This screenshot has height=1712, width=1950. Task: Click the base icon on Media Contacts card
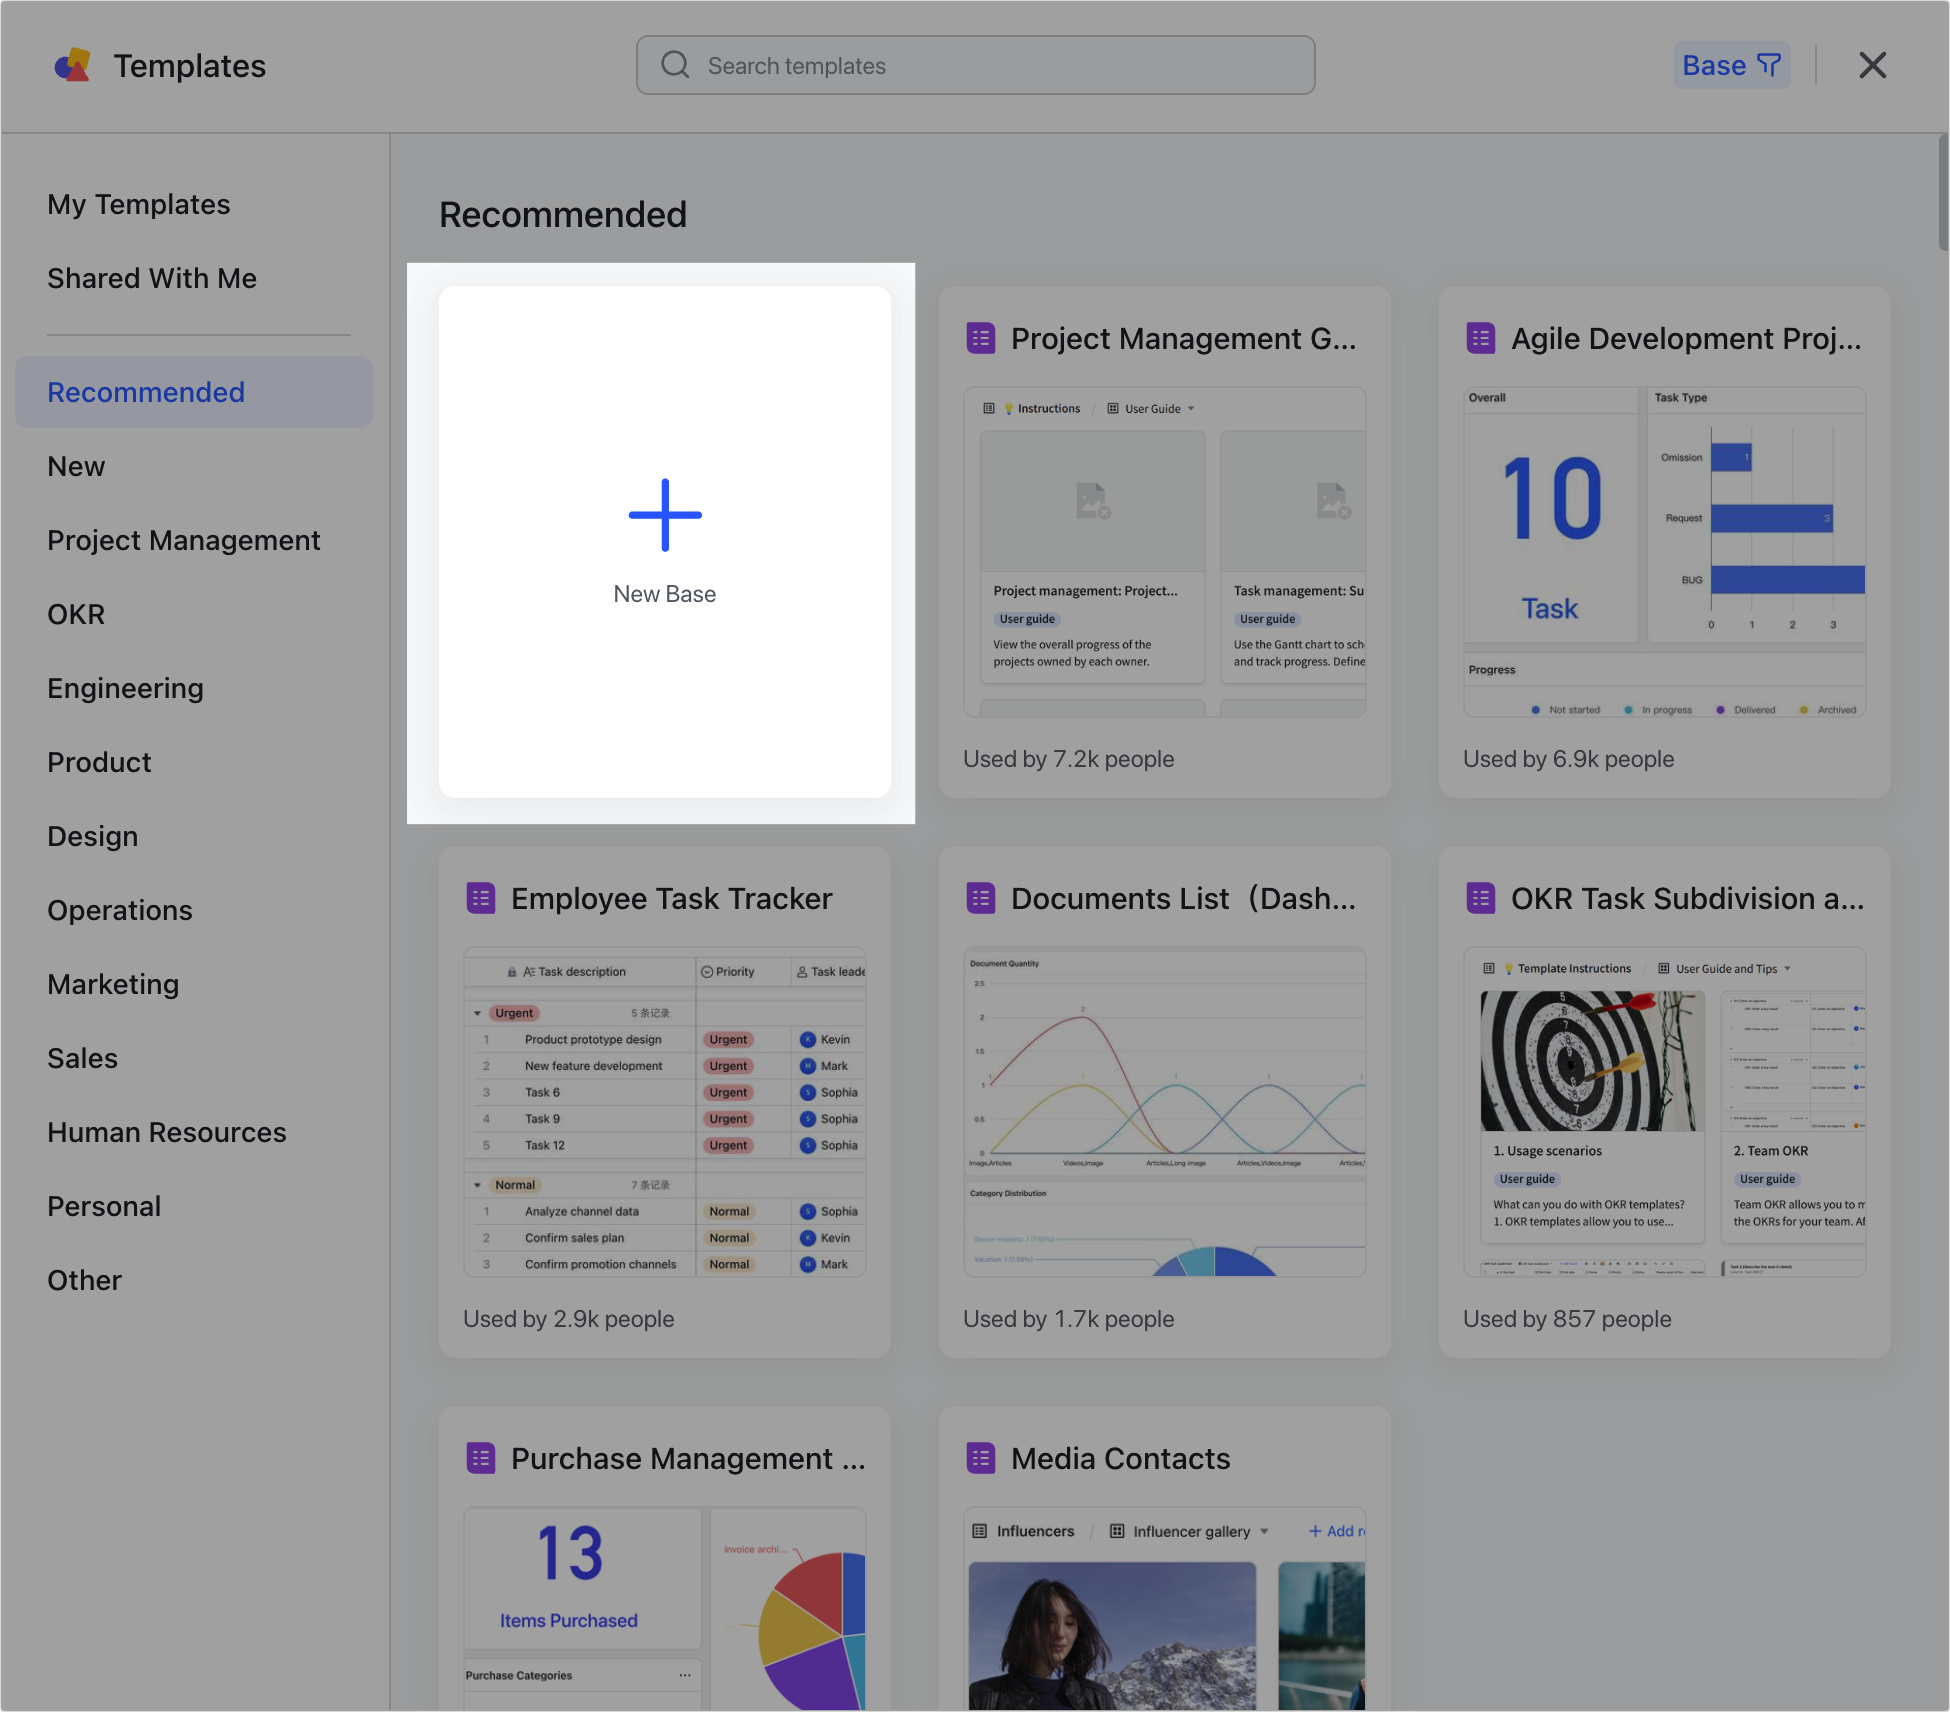980,1458
